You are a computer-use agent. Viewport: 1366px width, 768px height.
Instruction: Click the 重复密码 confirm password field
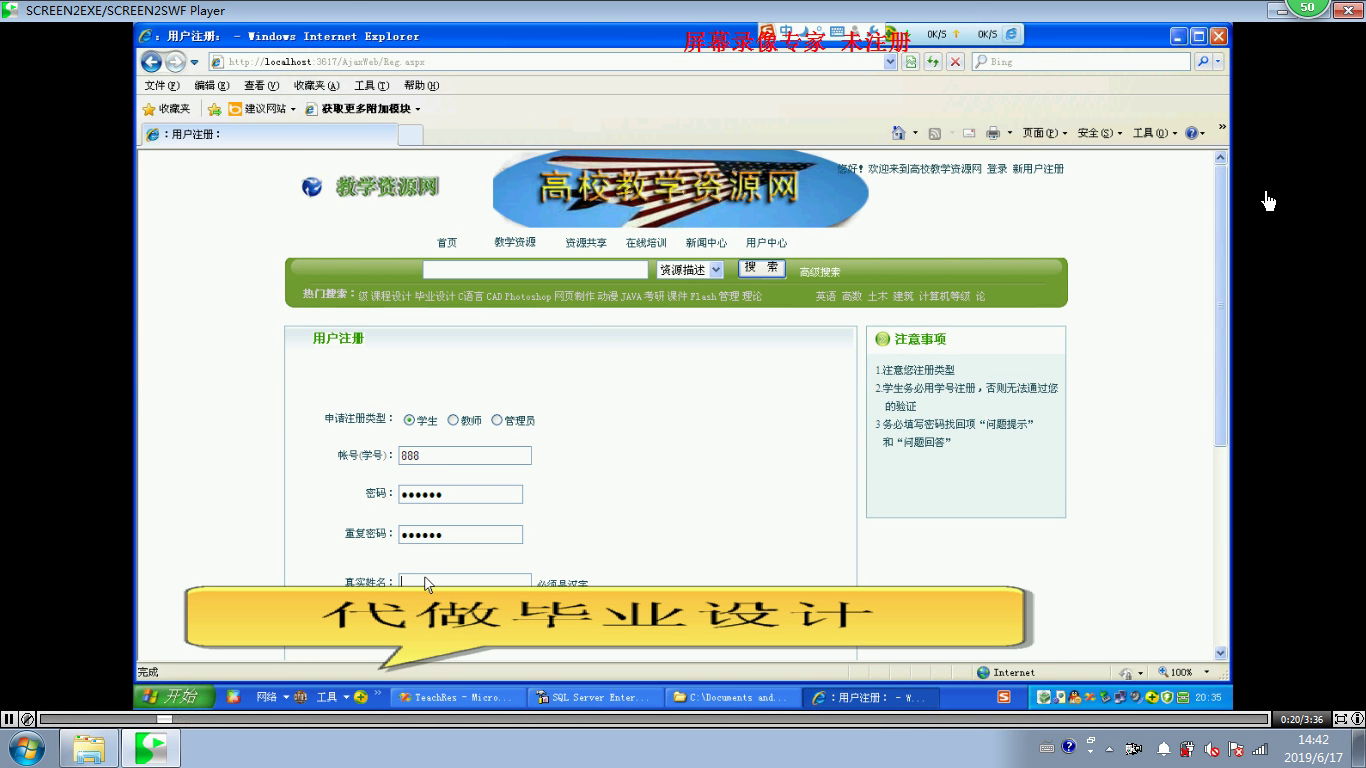coord(460,535)
